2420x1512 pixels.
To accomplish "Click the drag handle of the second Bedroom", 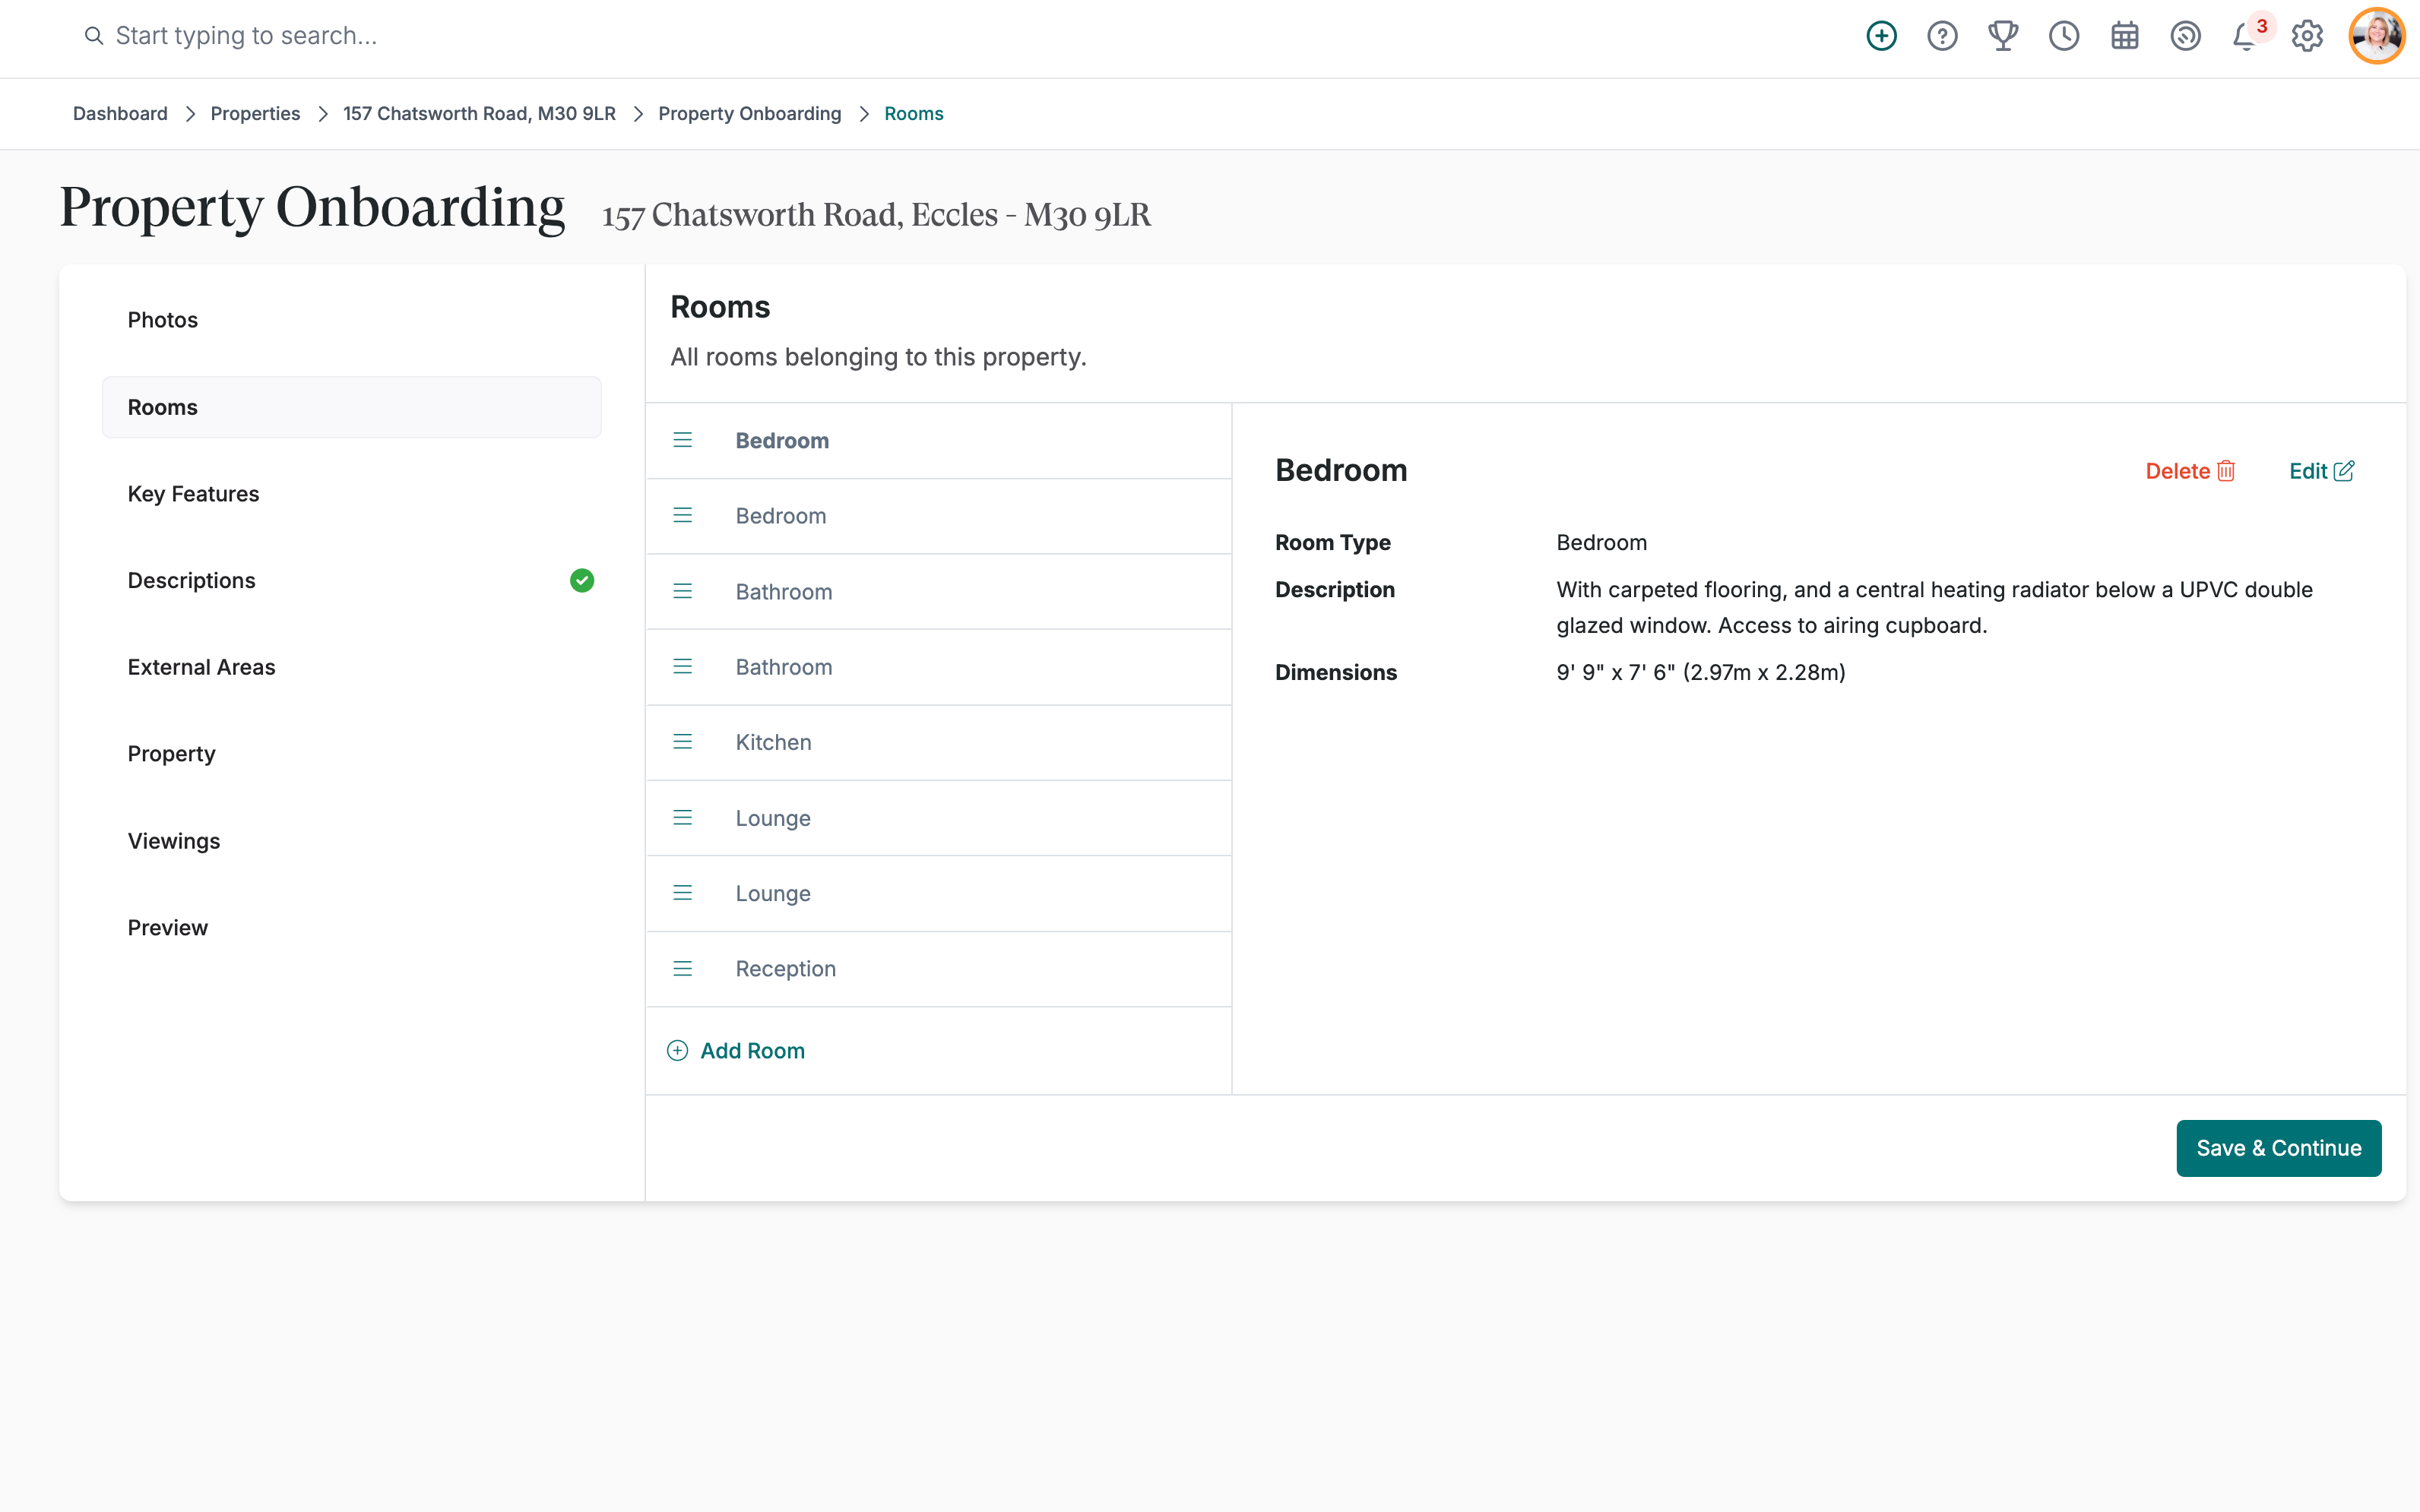I will point(683,515).
